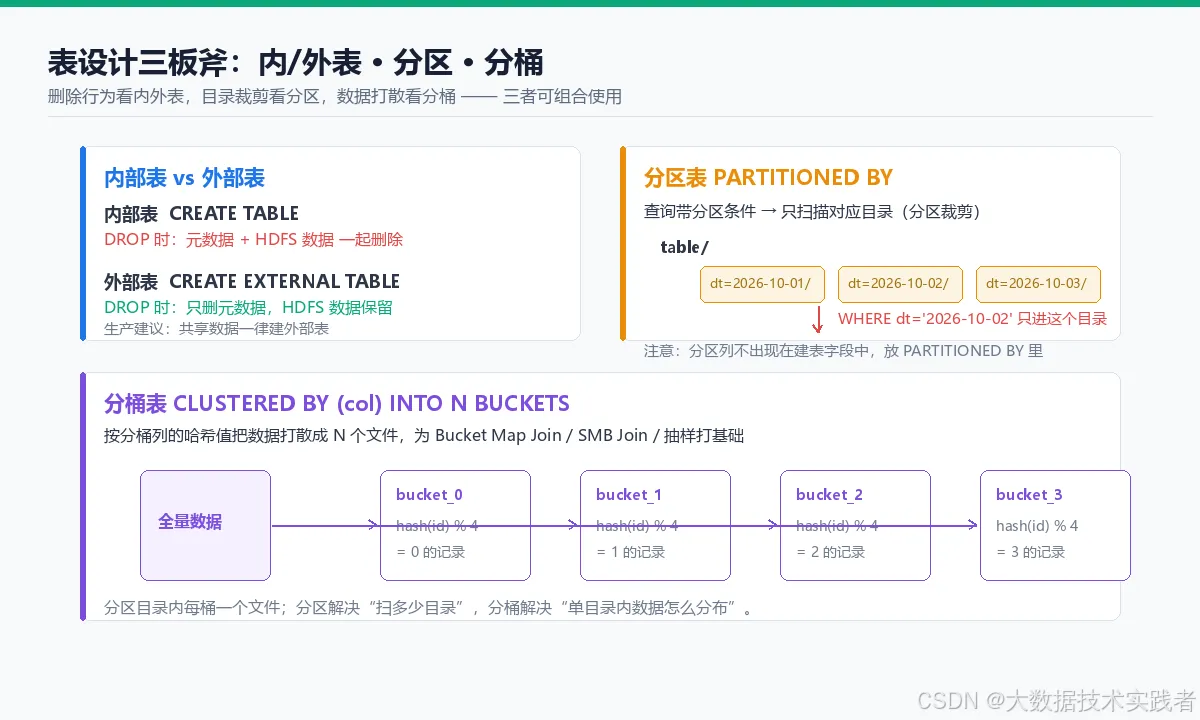Viewport: 1200px width, 720px height.
Task: Select the dt=2026-10-01/ partition box
Action: pyautogui.click(x=763, y=284)
